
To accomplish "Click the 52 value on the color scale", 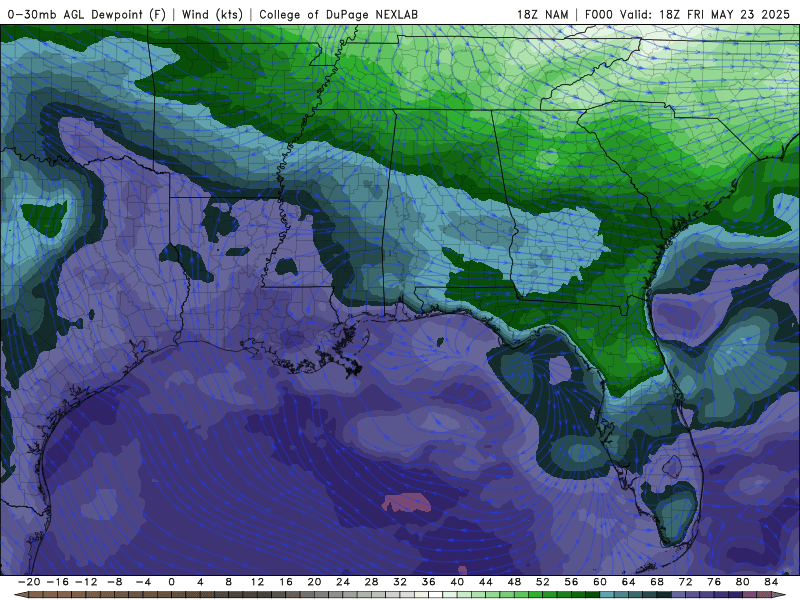I will (543, 582).
